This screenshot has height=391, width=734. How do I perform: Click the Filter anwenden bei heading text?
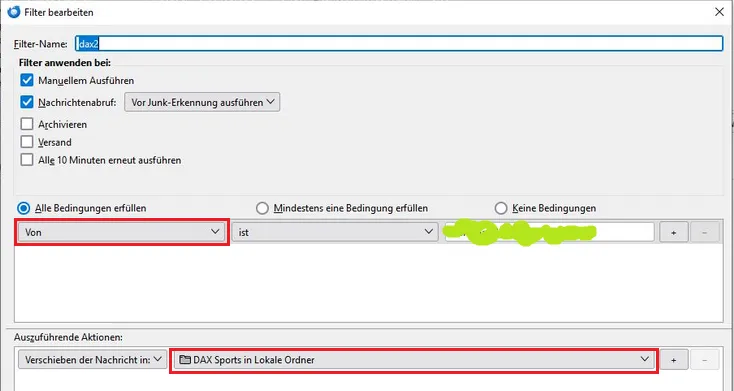click(x=65, y=62)
